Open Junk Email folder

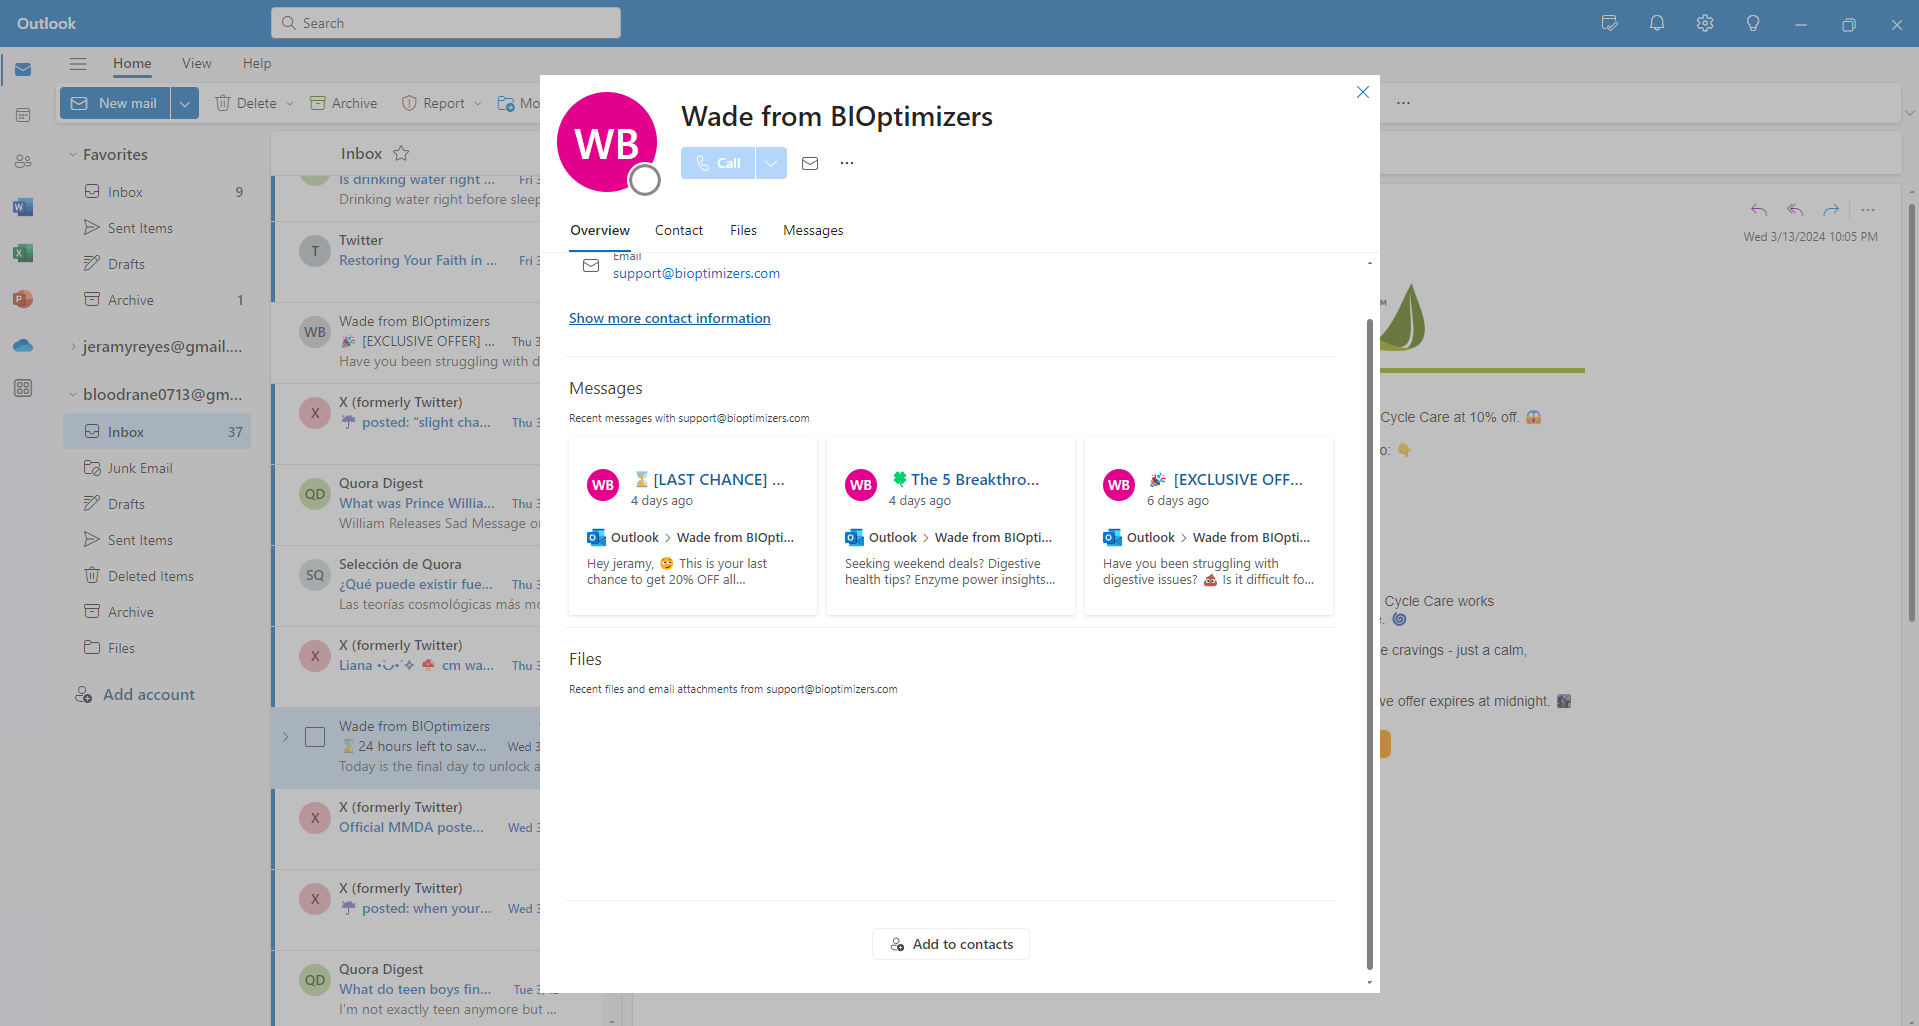(x=157, y=468)
